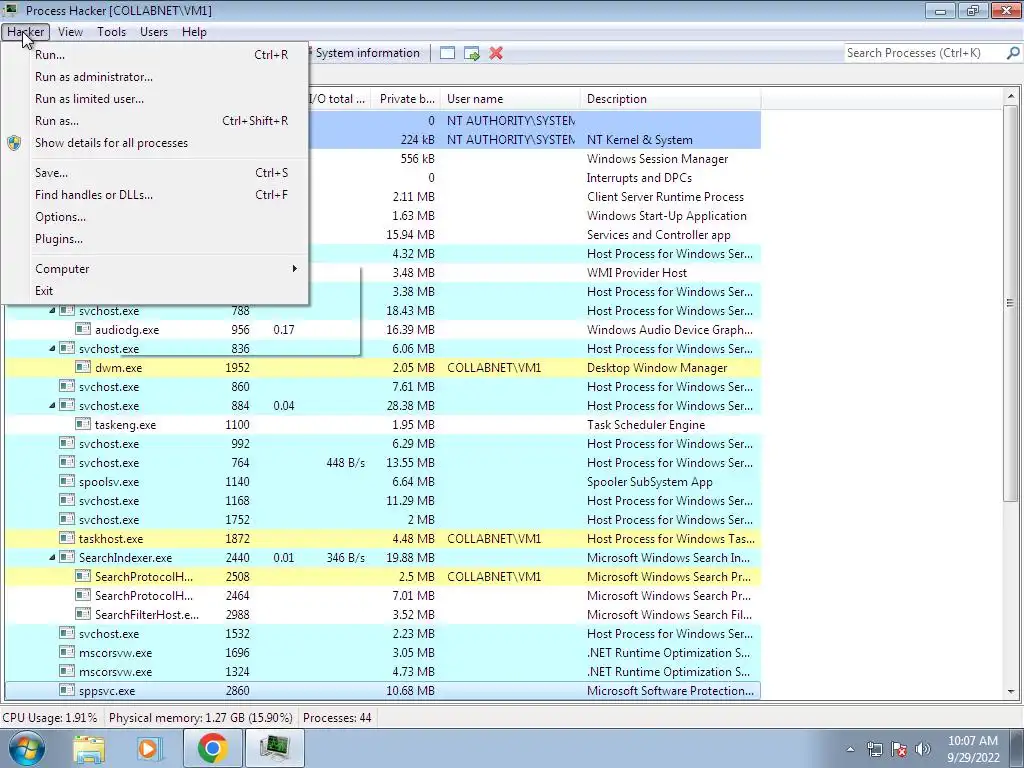Click Physical memory status entry
Screen dimensions: 1024x768
200,718
